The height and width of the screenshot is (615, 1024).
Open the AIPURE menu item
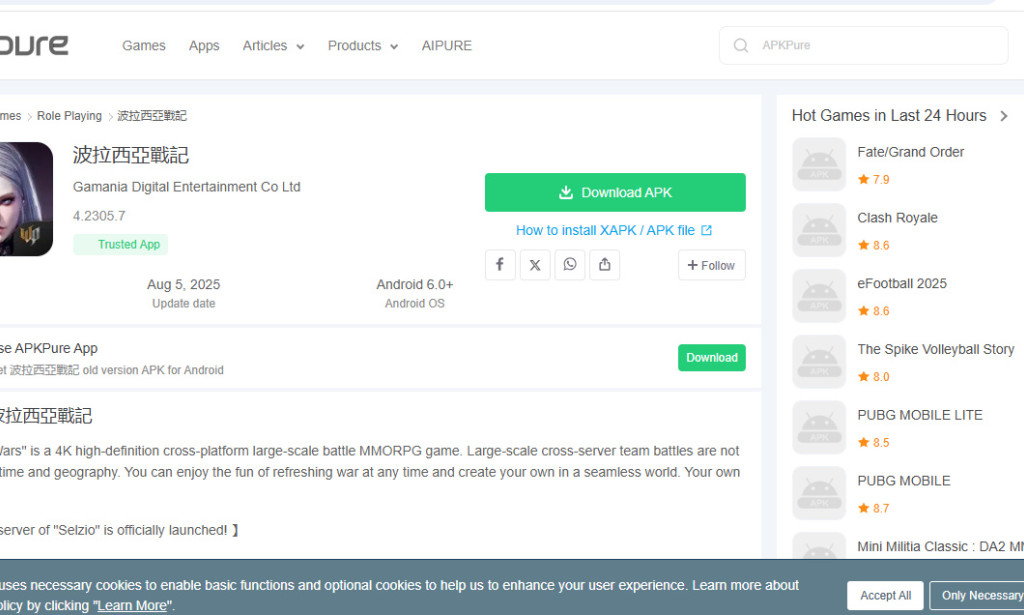tap(446, 45)
